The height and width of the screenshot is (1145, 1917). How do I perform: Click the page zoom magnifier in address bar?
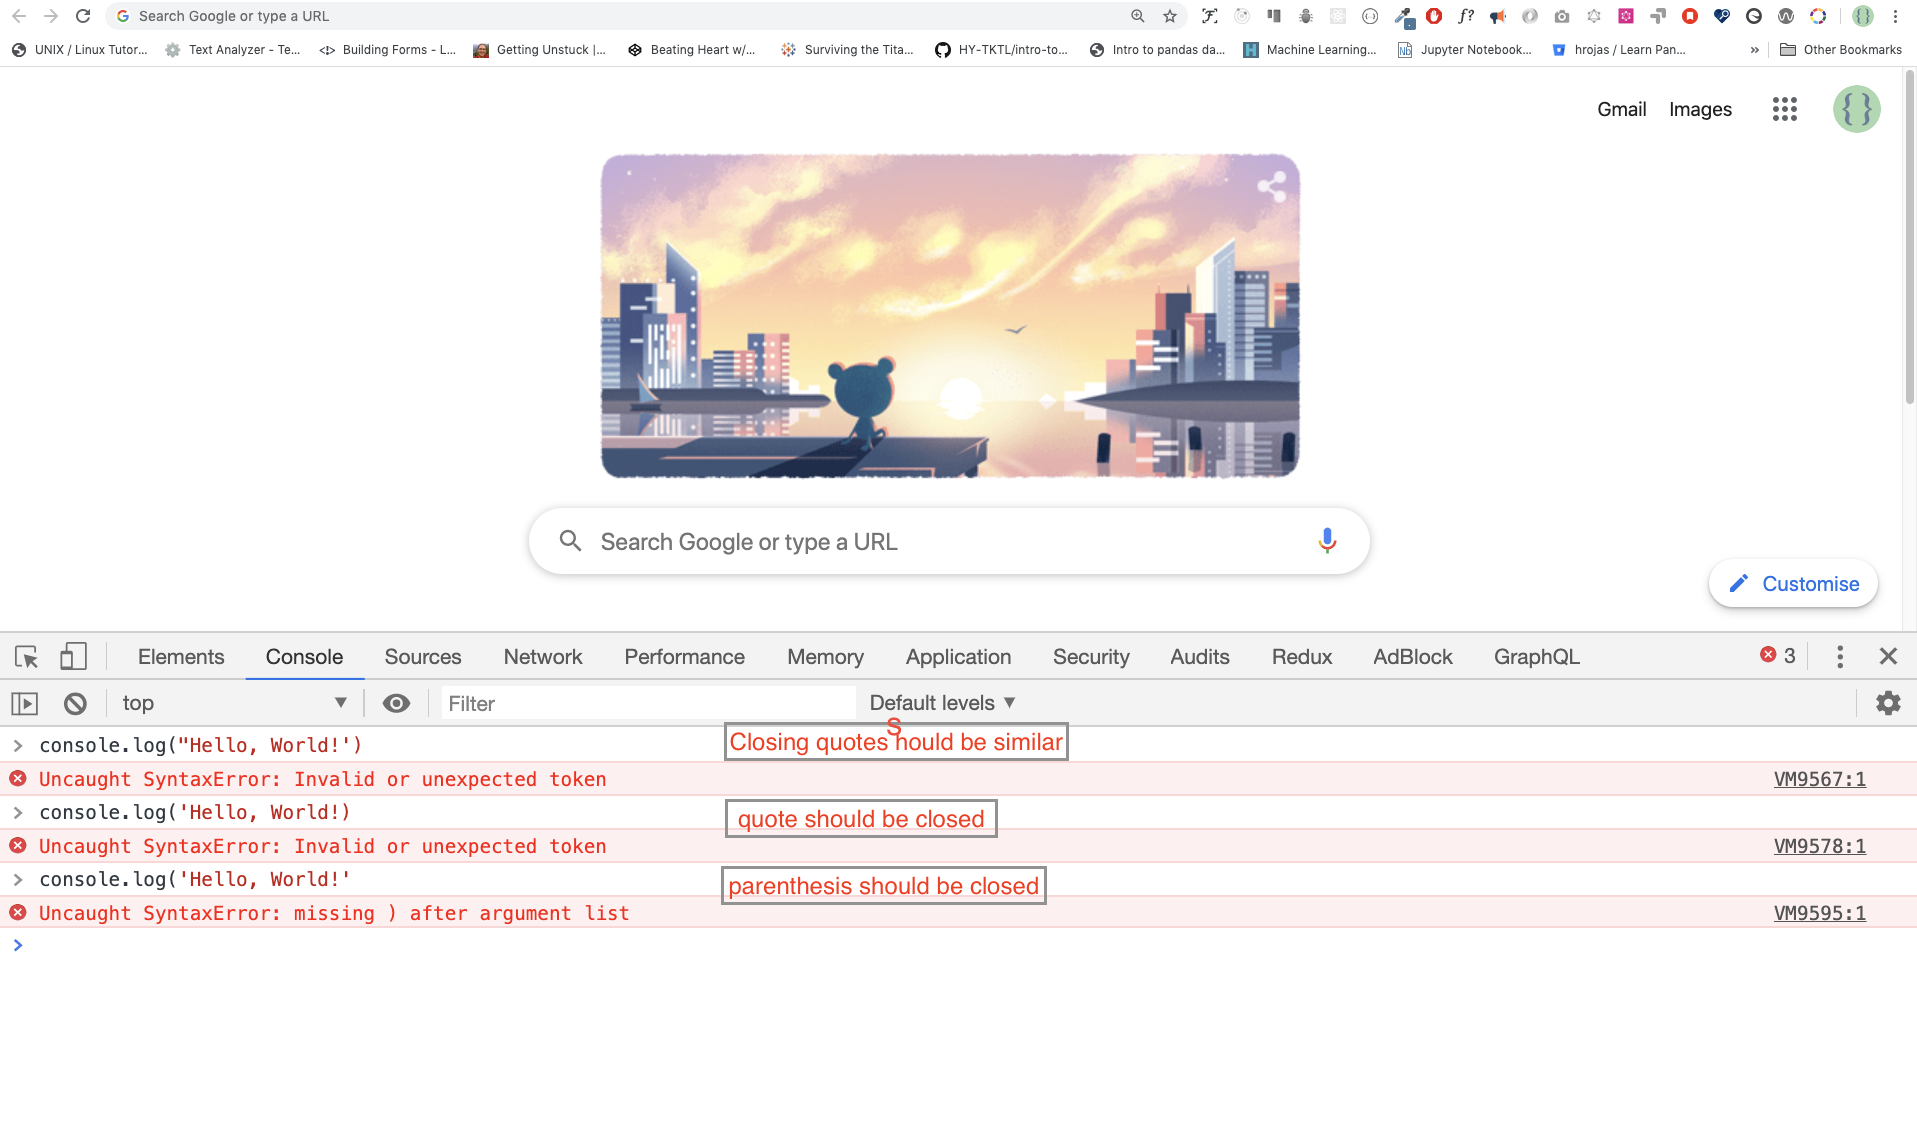click(1137, 15)
